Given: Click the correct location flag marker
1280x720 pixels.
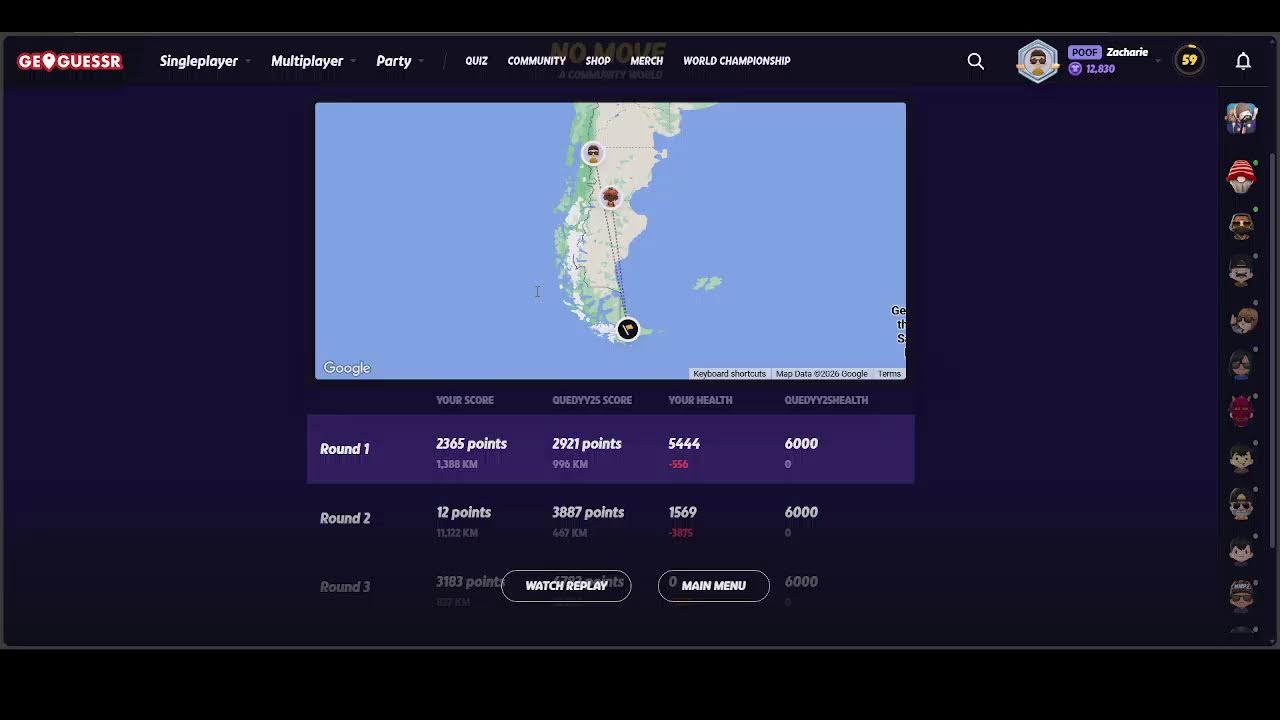Looking at the screenshot, I should 627,329.
